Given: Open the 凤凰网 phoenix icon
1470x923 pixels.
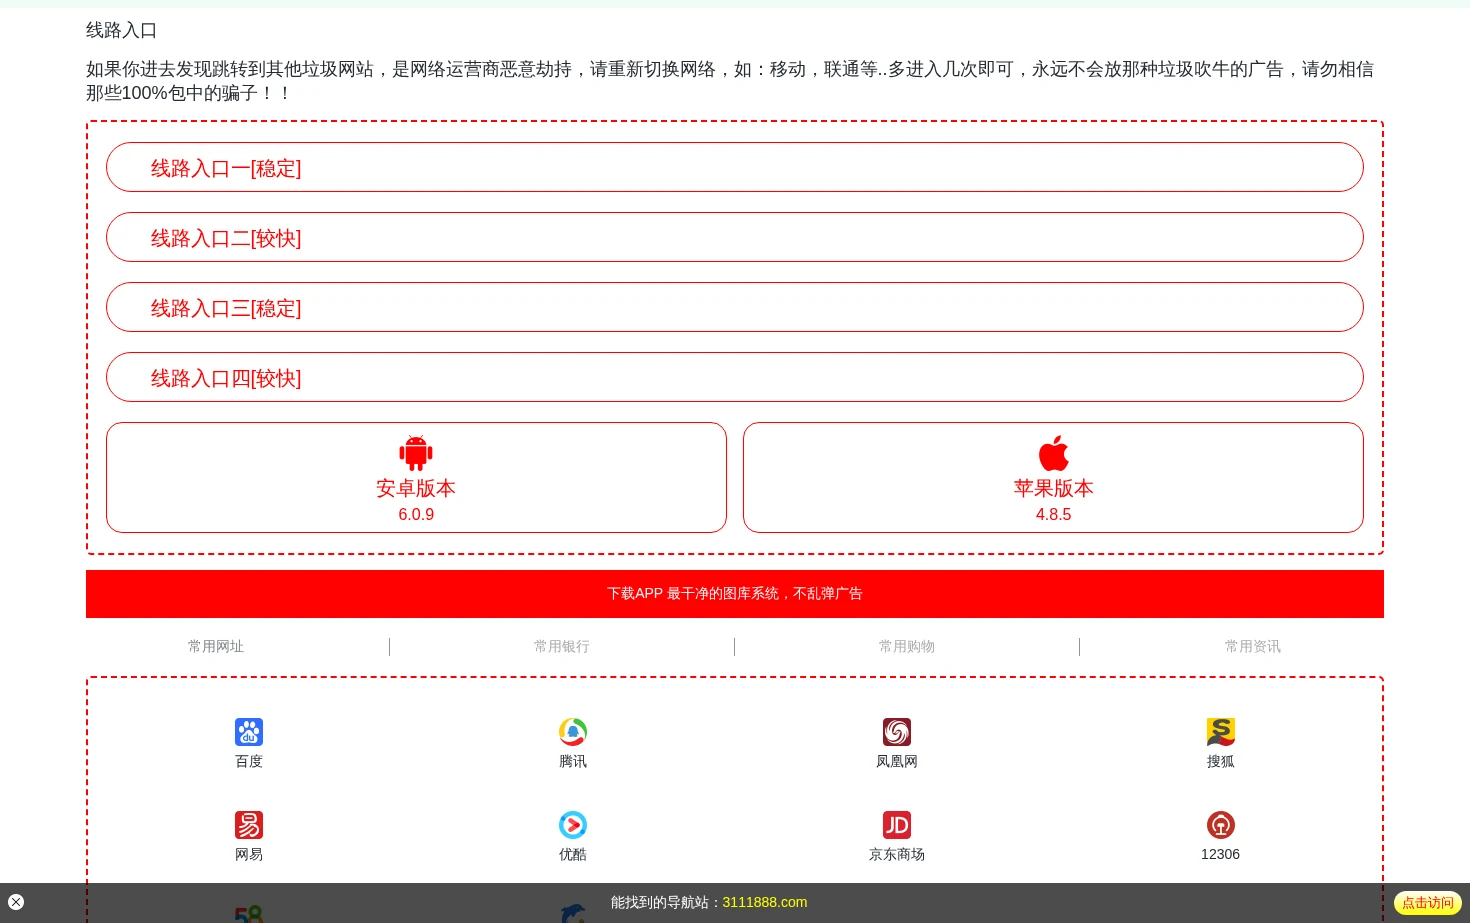Looking at the screenshot, I should (x=897, y=732).
